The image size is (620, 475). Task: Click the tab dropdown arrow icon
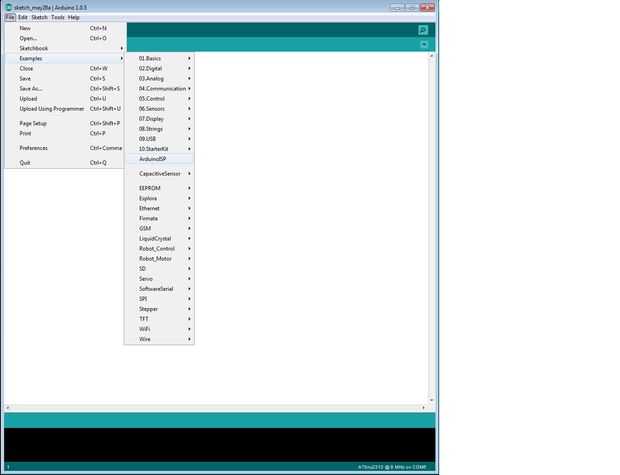tap(424, 45)
